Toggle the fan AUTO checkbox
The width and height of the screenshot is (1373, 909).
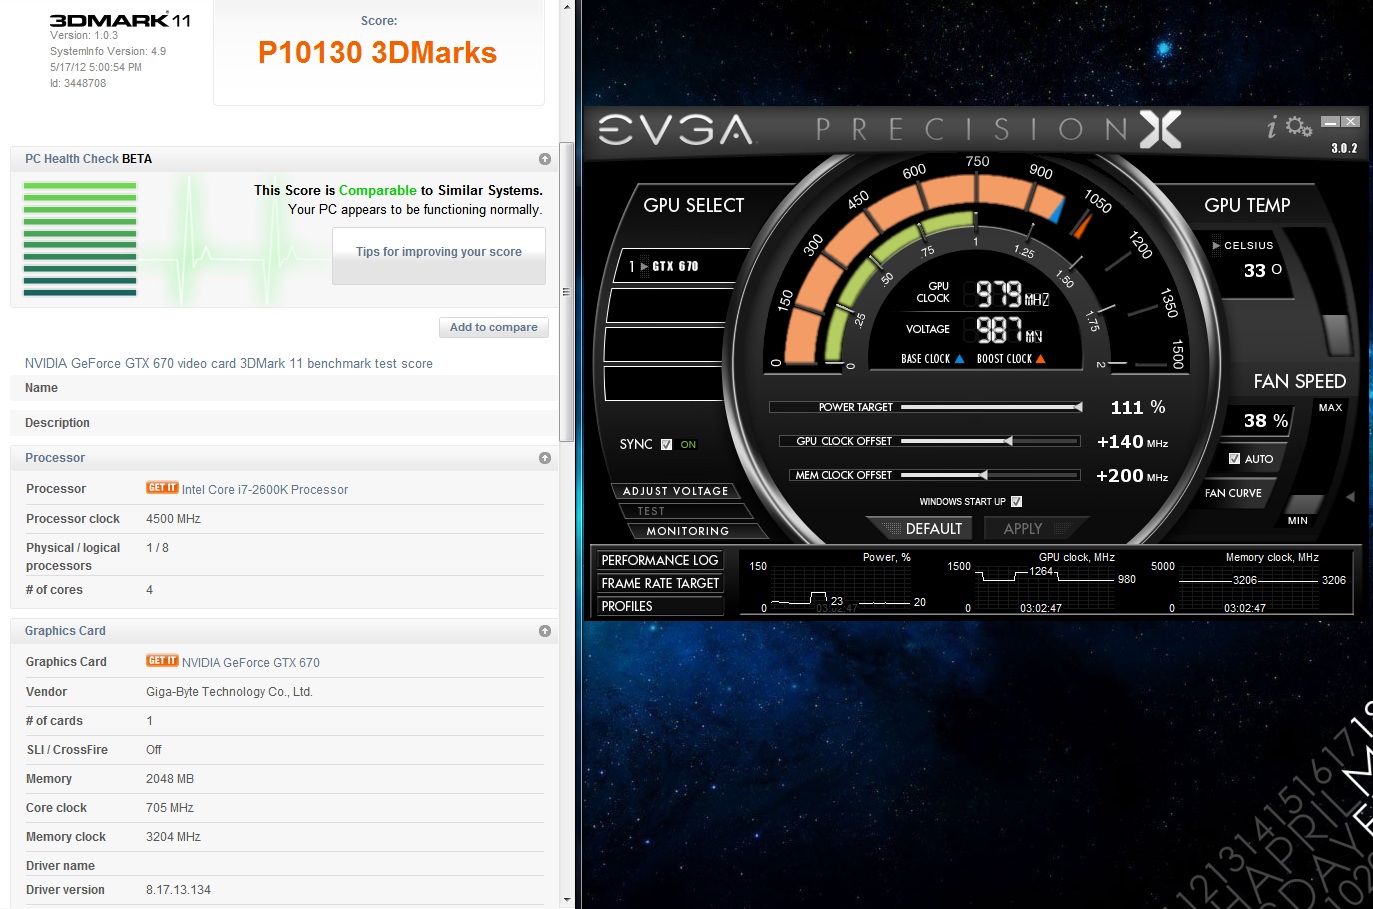1234,459
